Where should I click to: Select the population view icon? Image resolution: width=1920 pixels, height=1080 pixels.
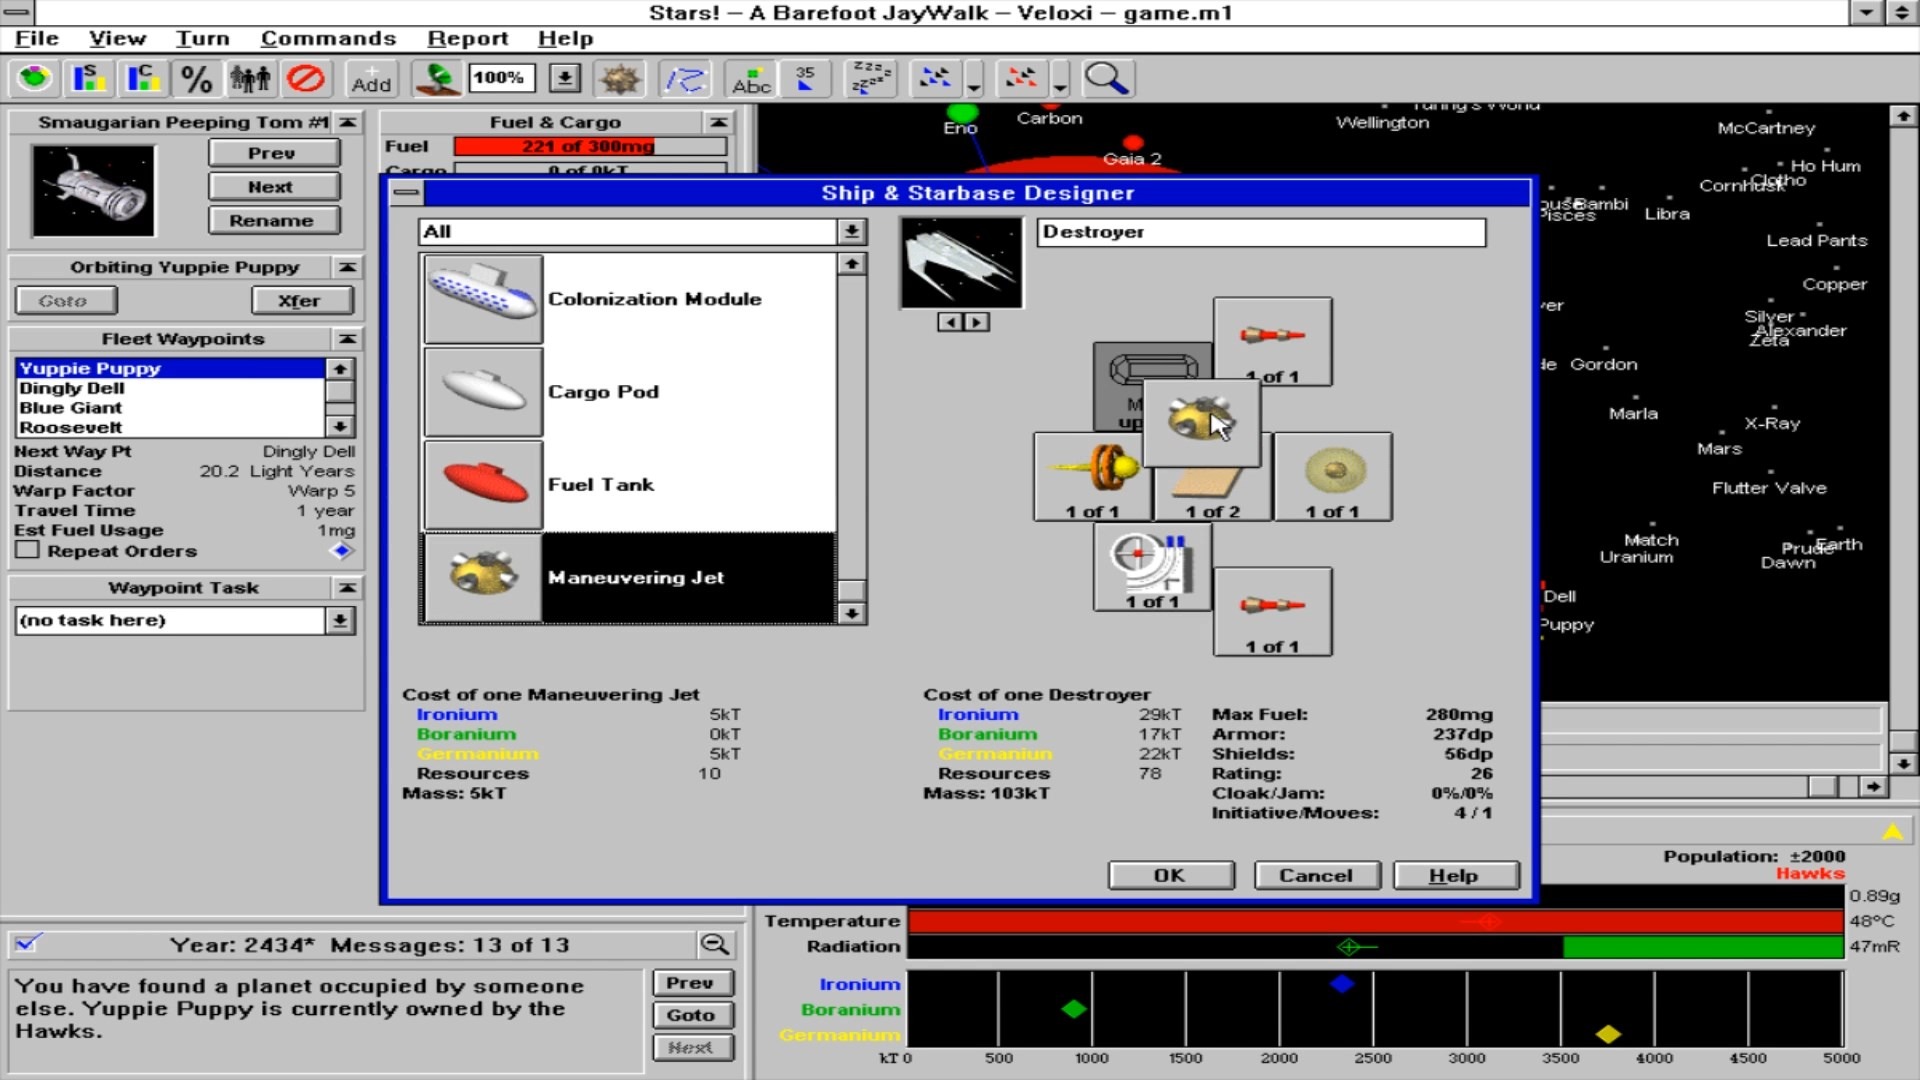click(x=251, y=78)
